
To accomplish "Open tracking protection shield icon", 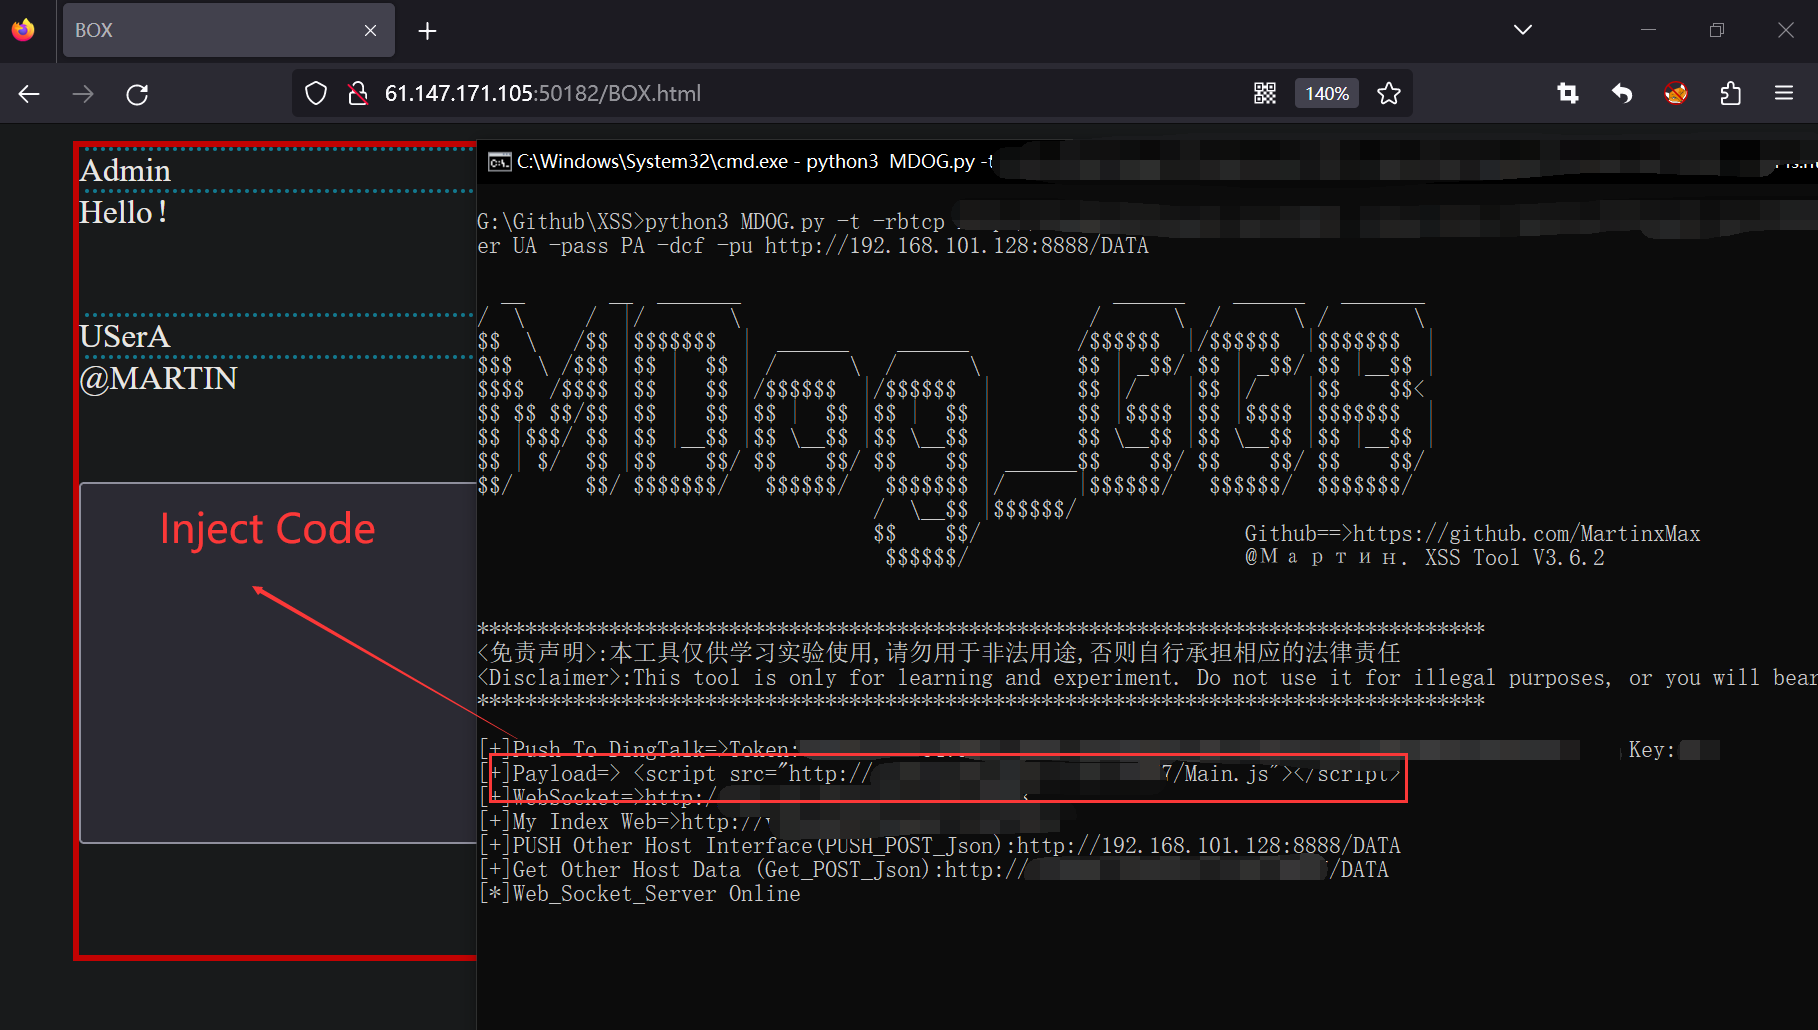I will click(x=316, y=94).
